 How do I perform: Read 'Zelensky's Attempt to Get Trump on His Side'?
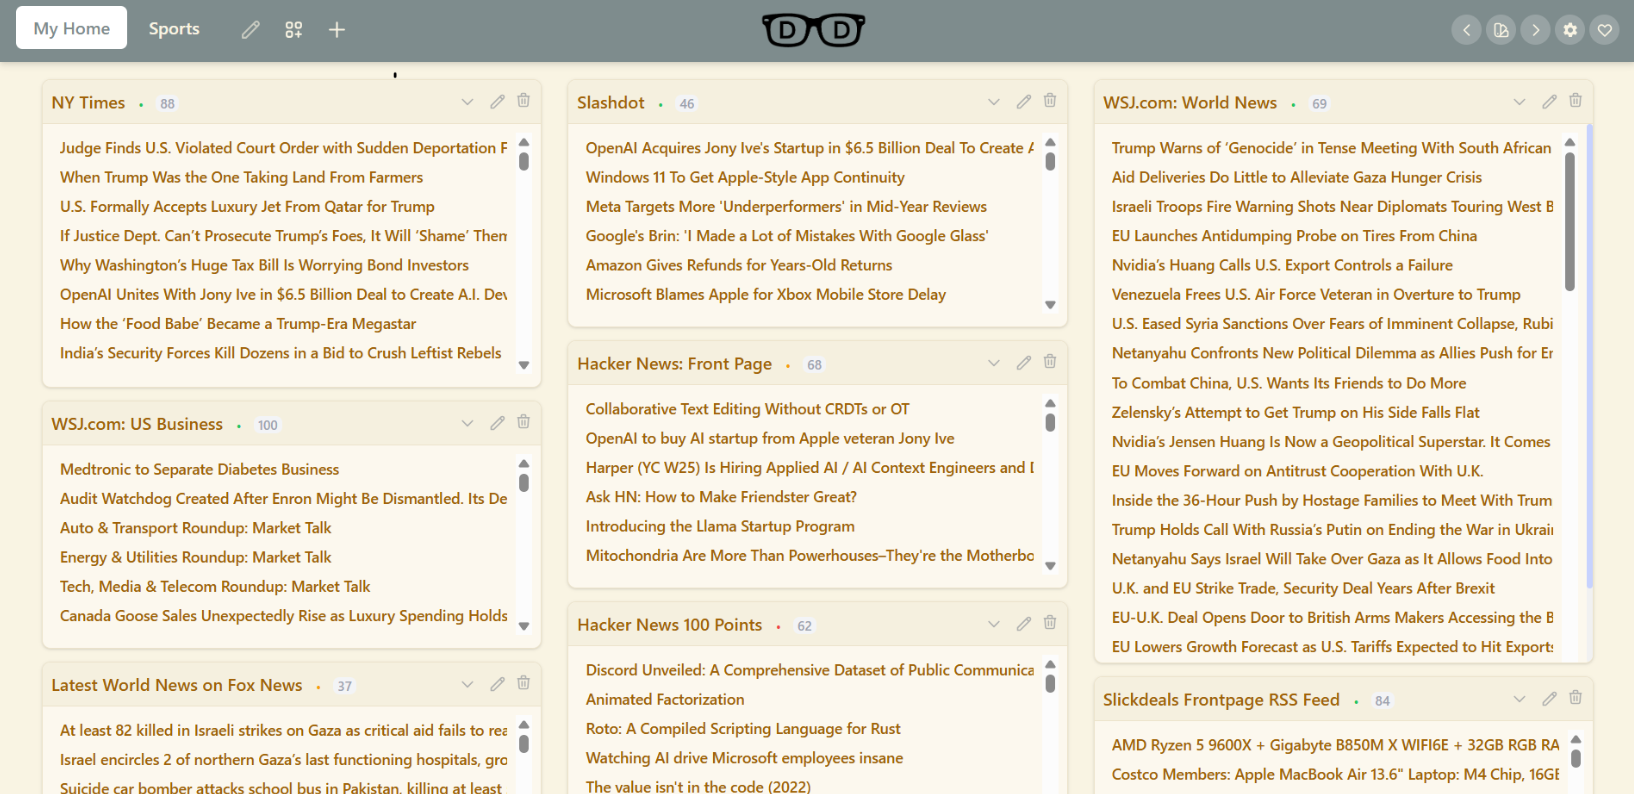point(1295,412)
